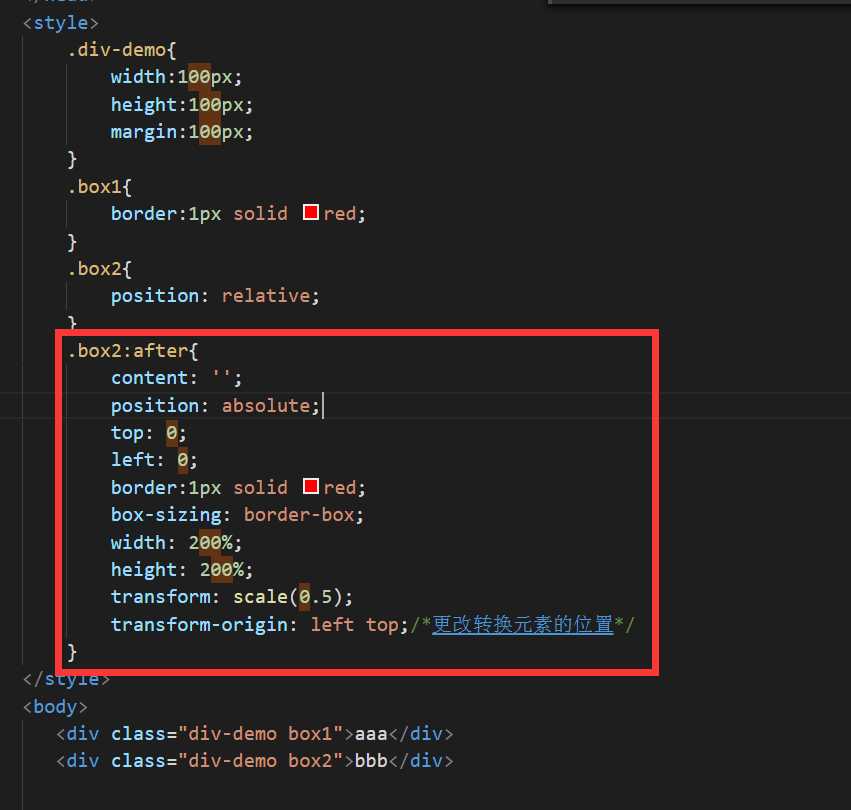
Task: Click the closing </style> tag
Action: 66,681
